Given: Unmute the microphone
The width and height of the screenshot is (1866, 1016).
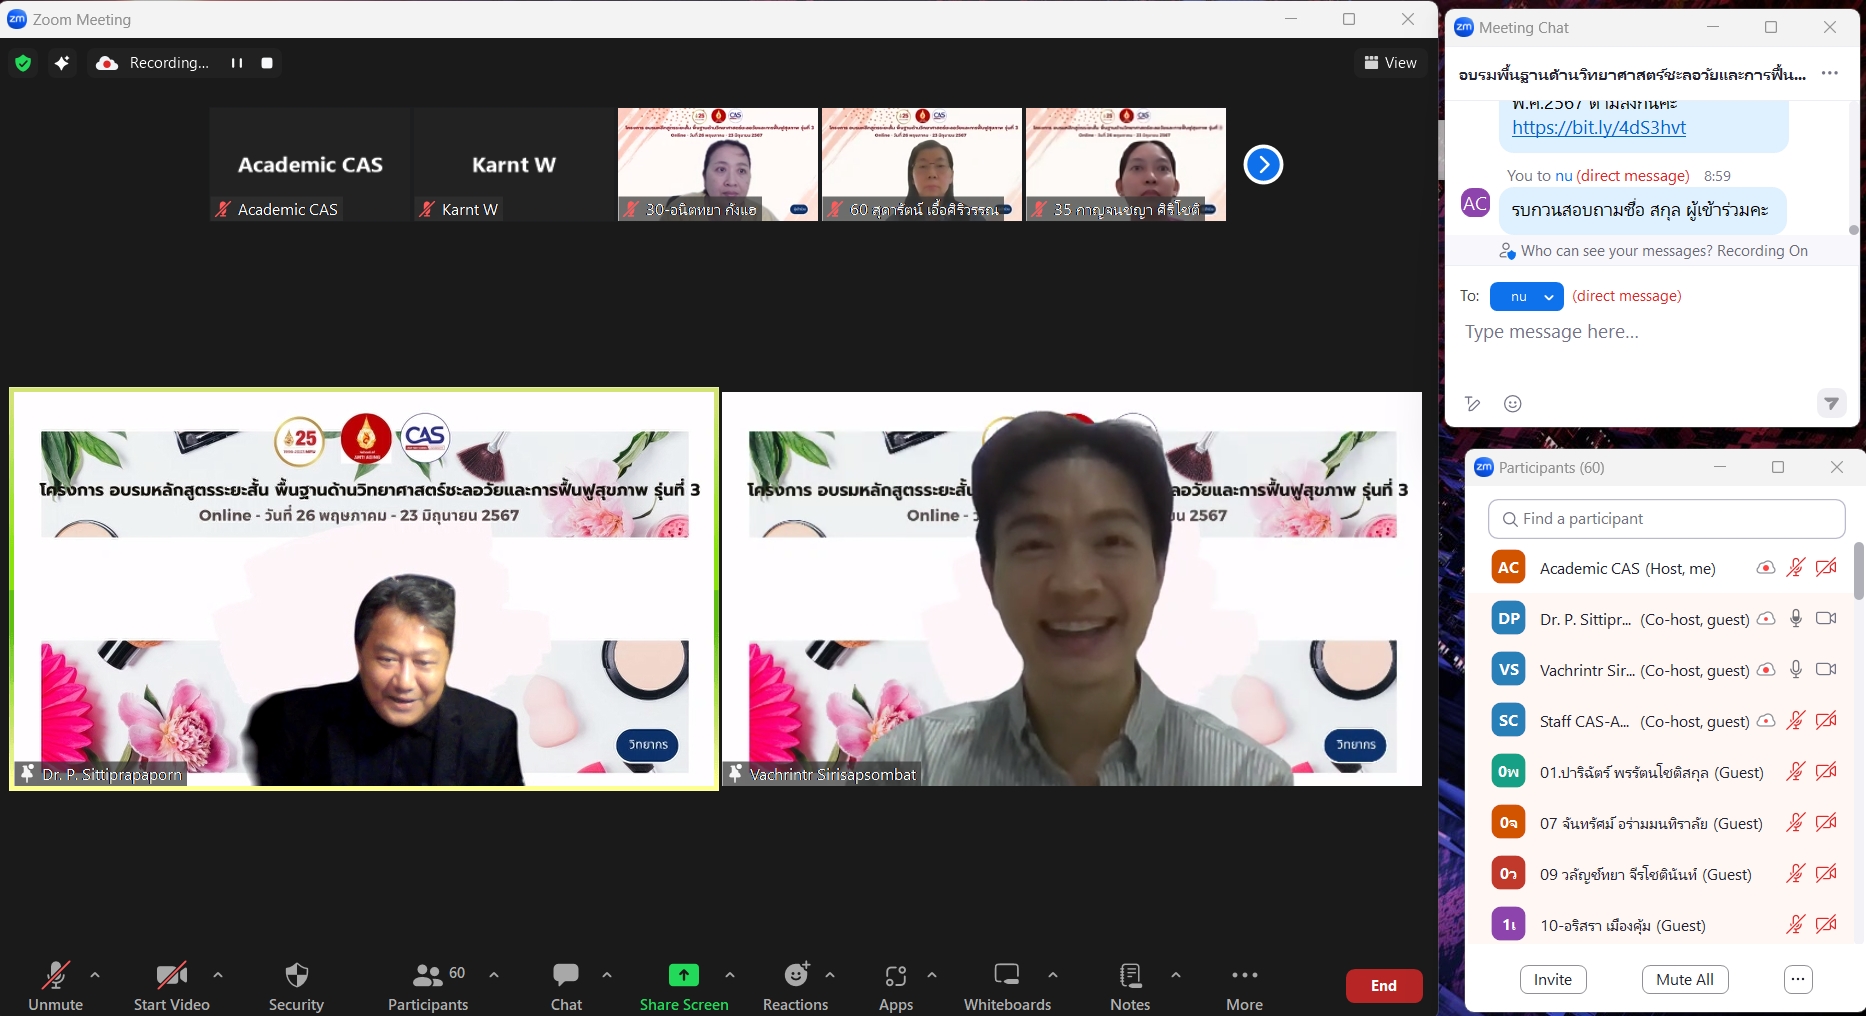Looking at the screenshot, I should pyautogui.click(x=55, y=985).
